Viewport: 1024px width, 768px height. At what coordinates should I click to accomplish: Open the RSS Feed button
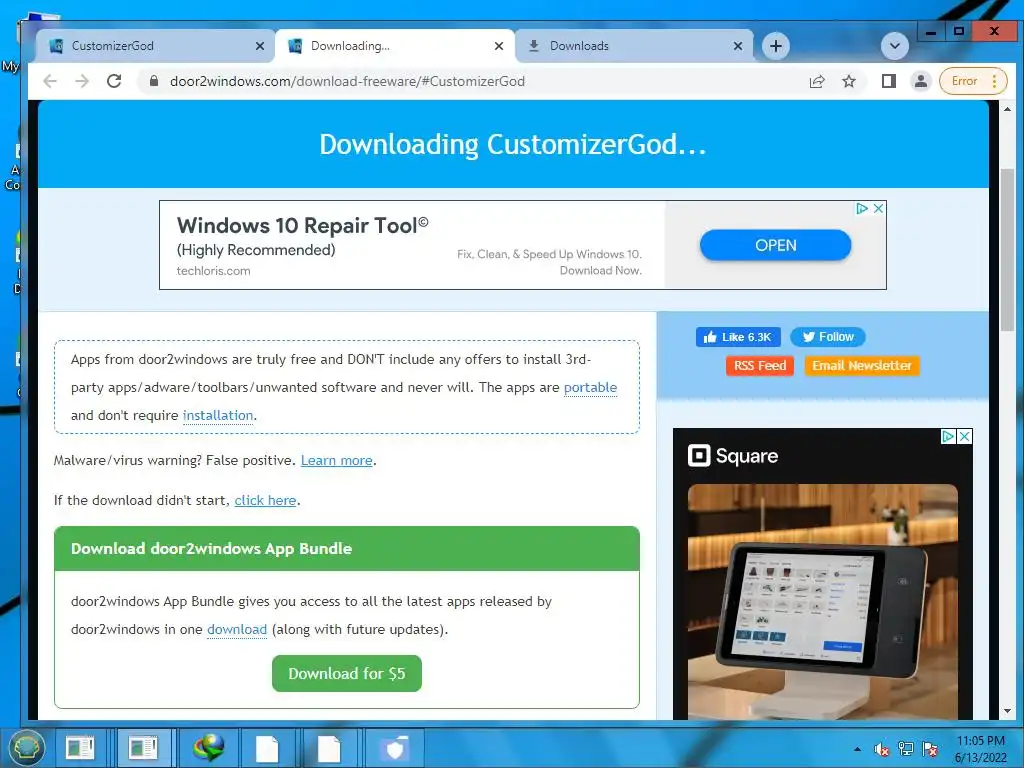(x=760, y=366)
